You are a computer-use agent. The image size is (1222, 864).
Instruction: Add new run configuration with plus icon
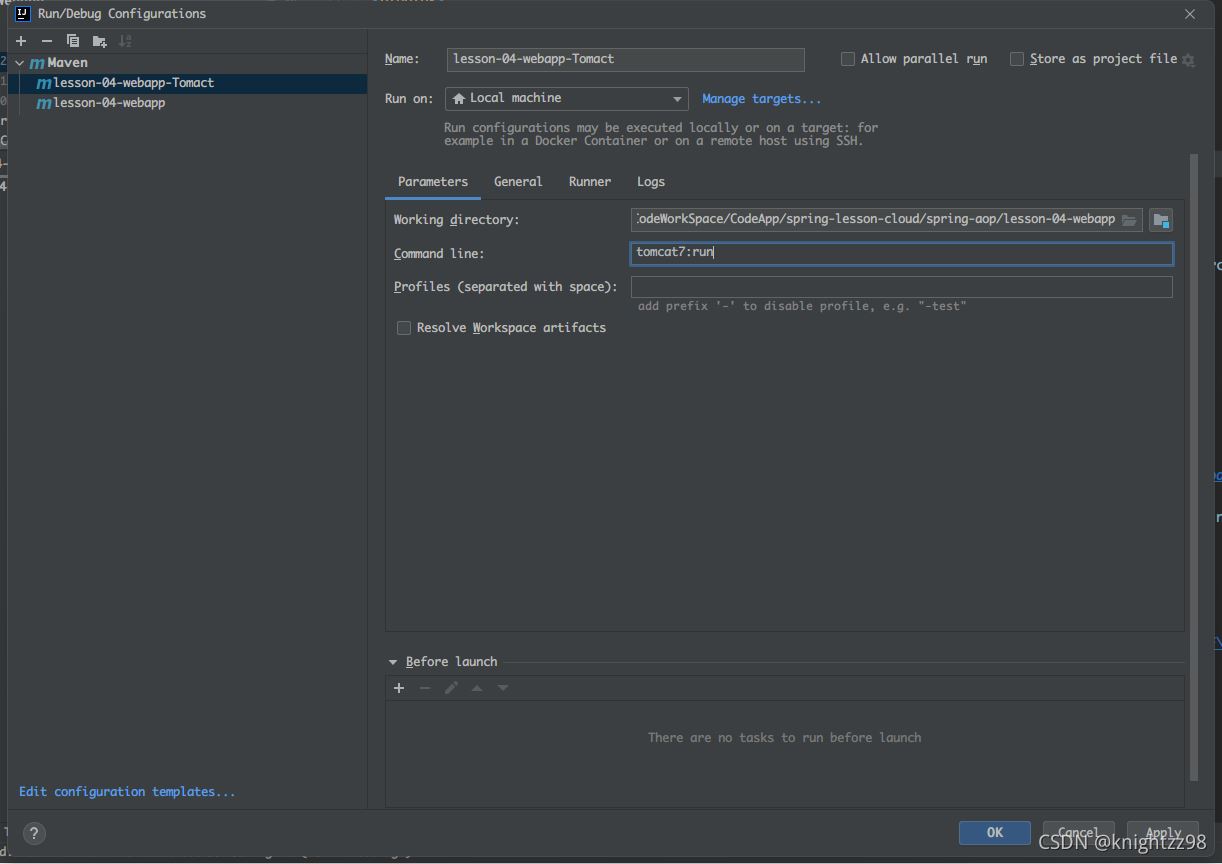(21, 41)
